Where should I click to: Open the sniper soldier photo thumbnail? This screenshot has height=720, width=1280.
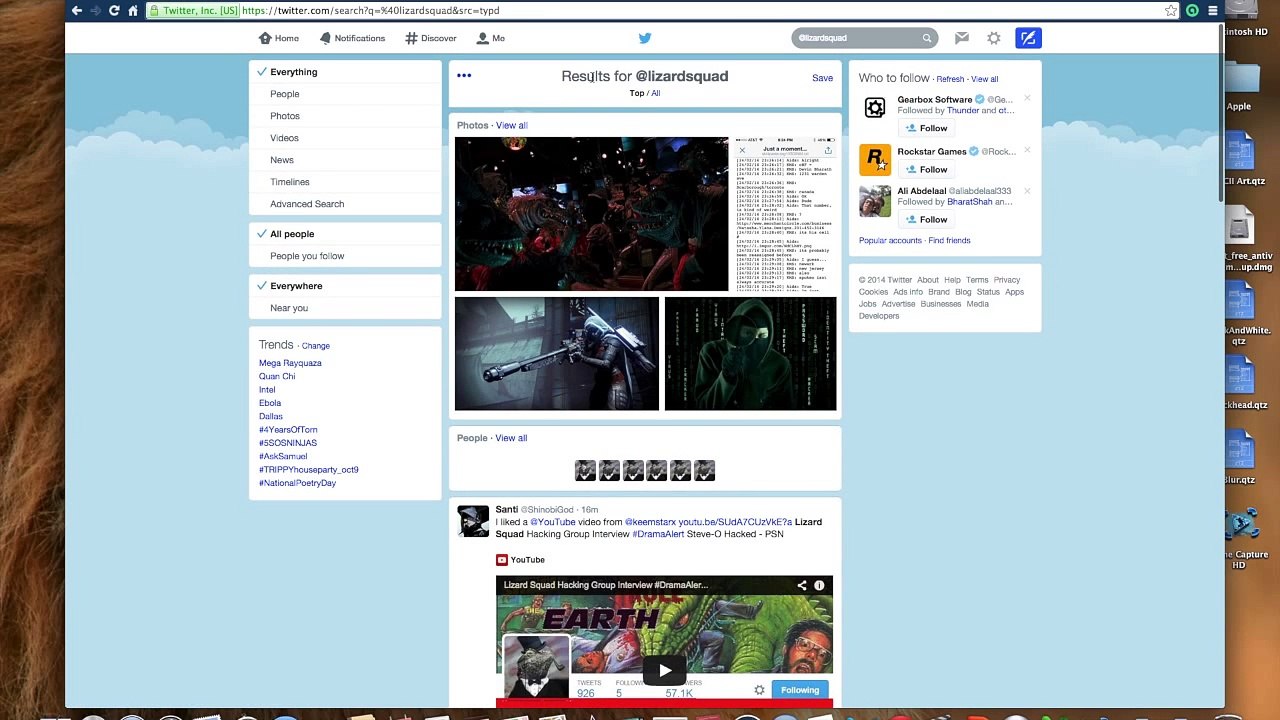click(557, 354)
